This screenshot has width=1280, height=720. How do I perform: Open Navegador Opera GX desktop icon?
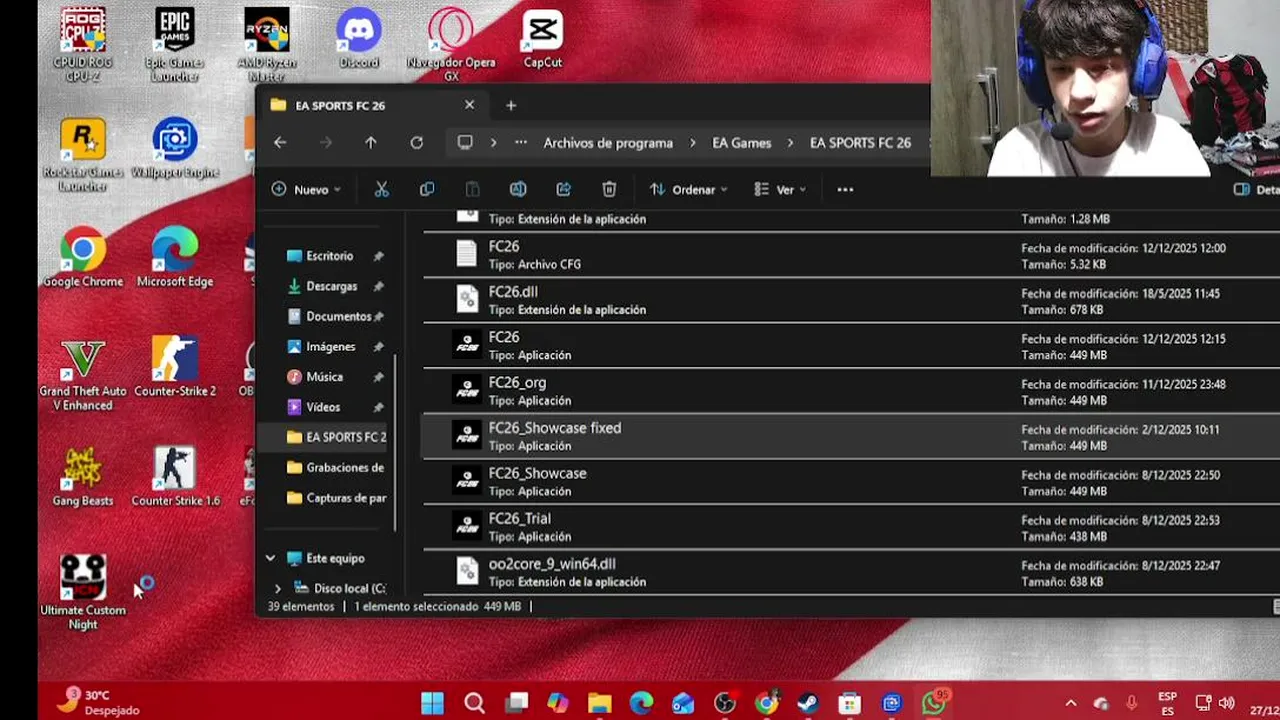(451, 45)
